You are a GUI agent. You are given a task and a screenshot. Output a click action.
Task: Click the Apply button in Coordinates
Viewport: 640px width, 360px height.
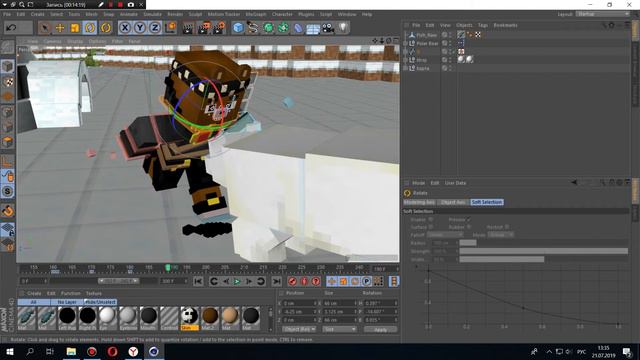[x=380, y=329]
